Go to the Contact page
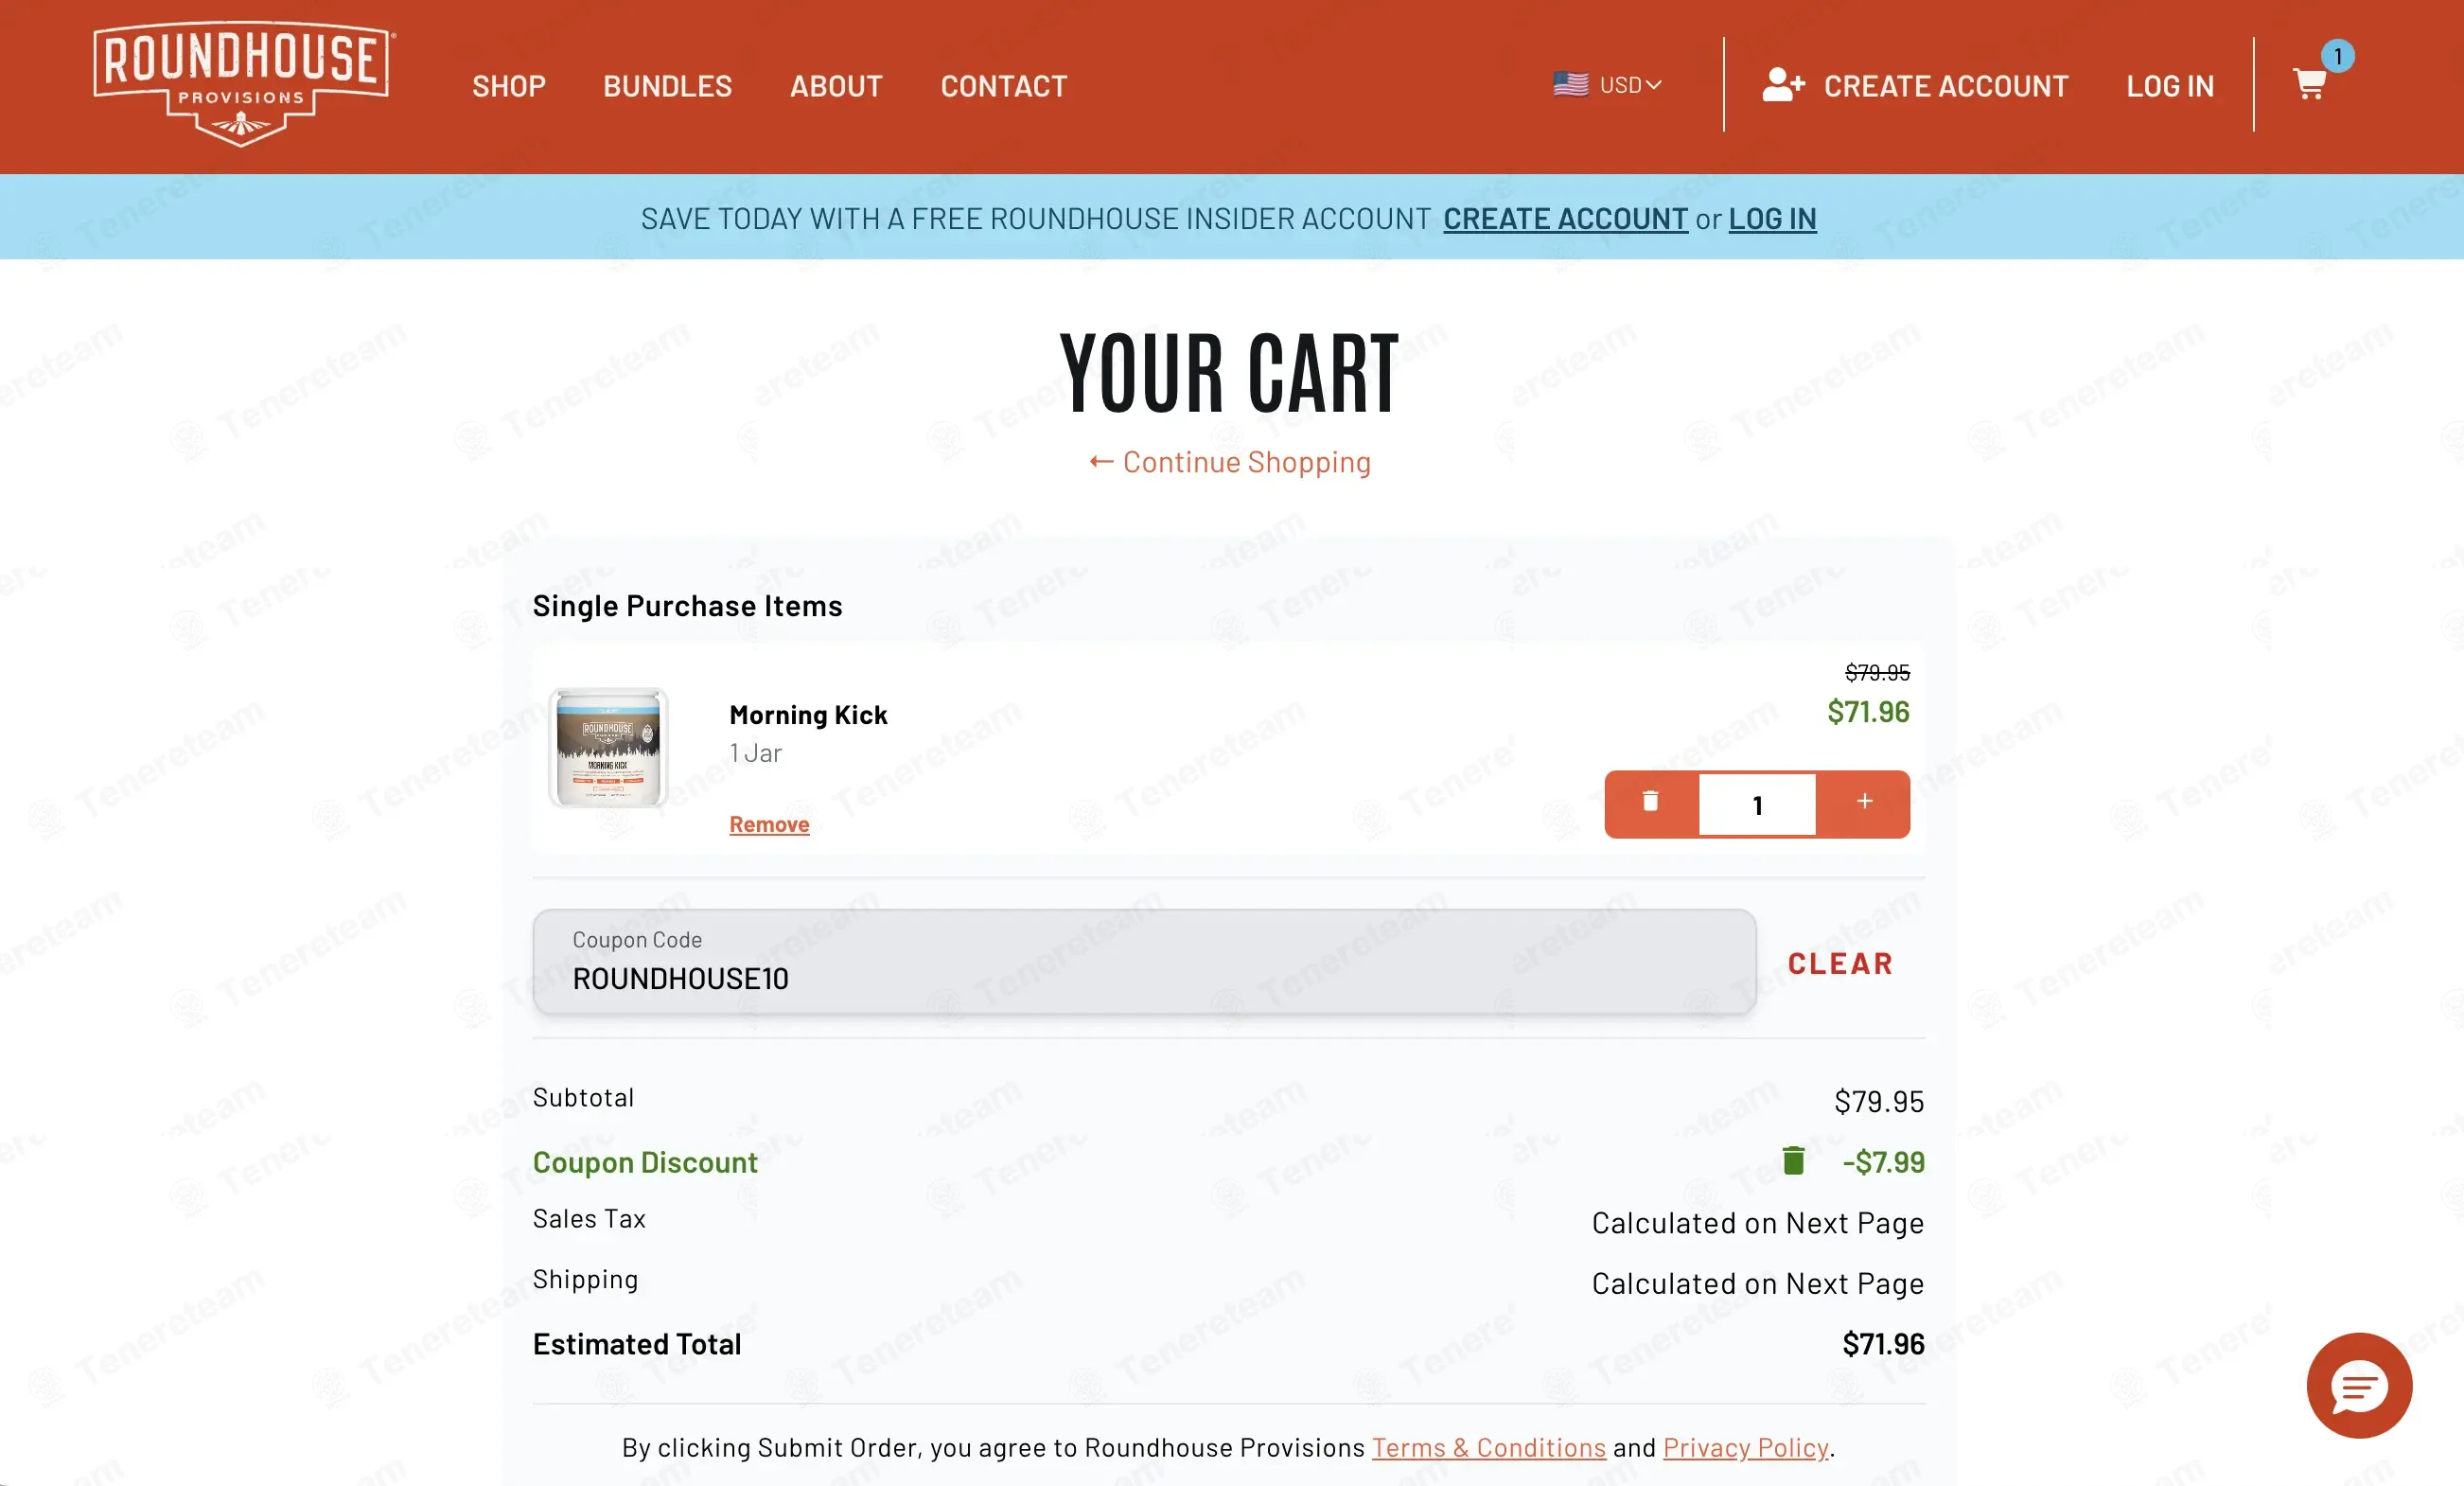The height and width of the screenshot is (1486, 2464). 1004,86
